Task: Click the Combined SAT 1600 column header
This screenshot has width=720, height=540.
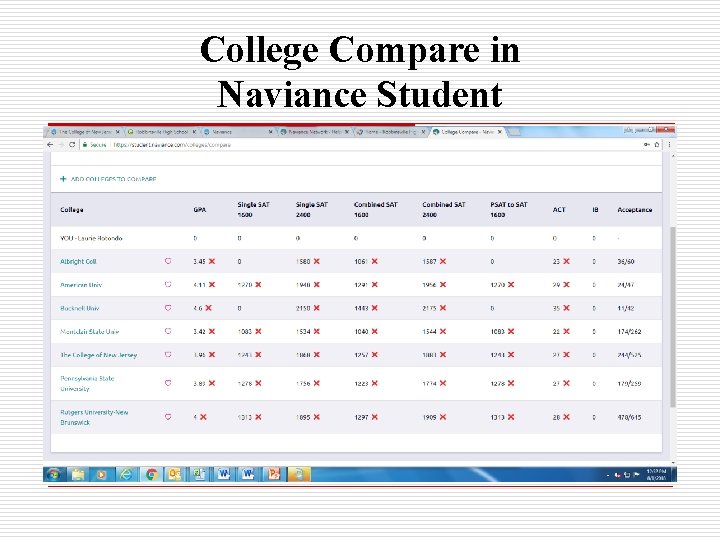Action: (376, 209)
